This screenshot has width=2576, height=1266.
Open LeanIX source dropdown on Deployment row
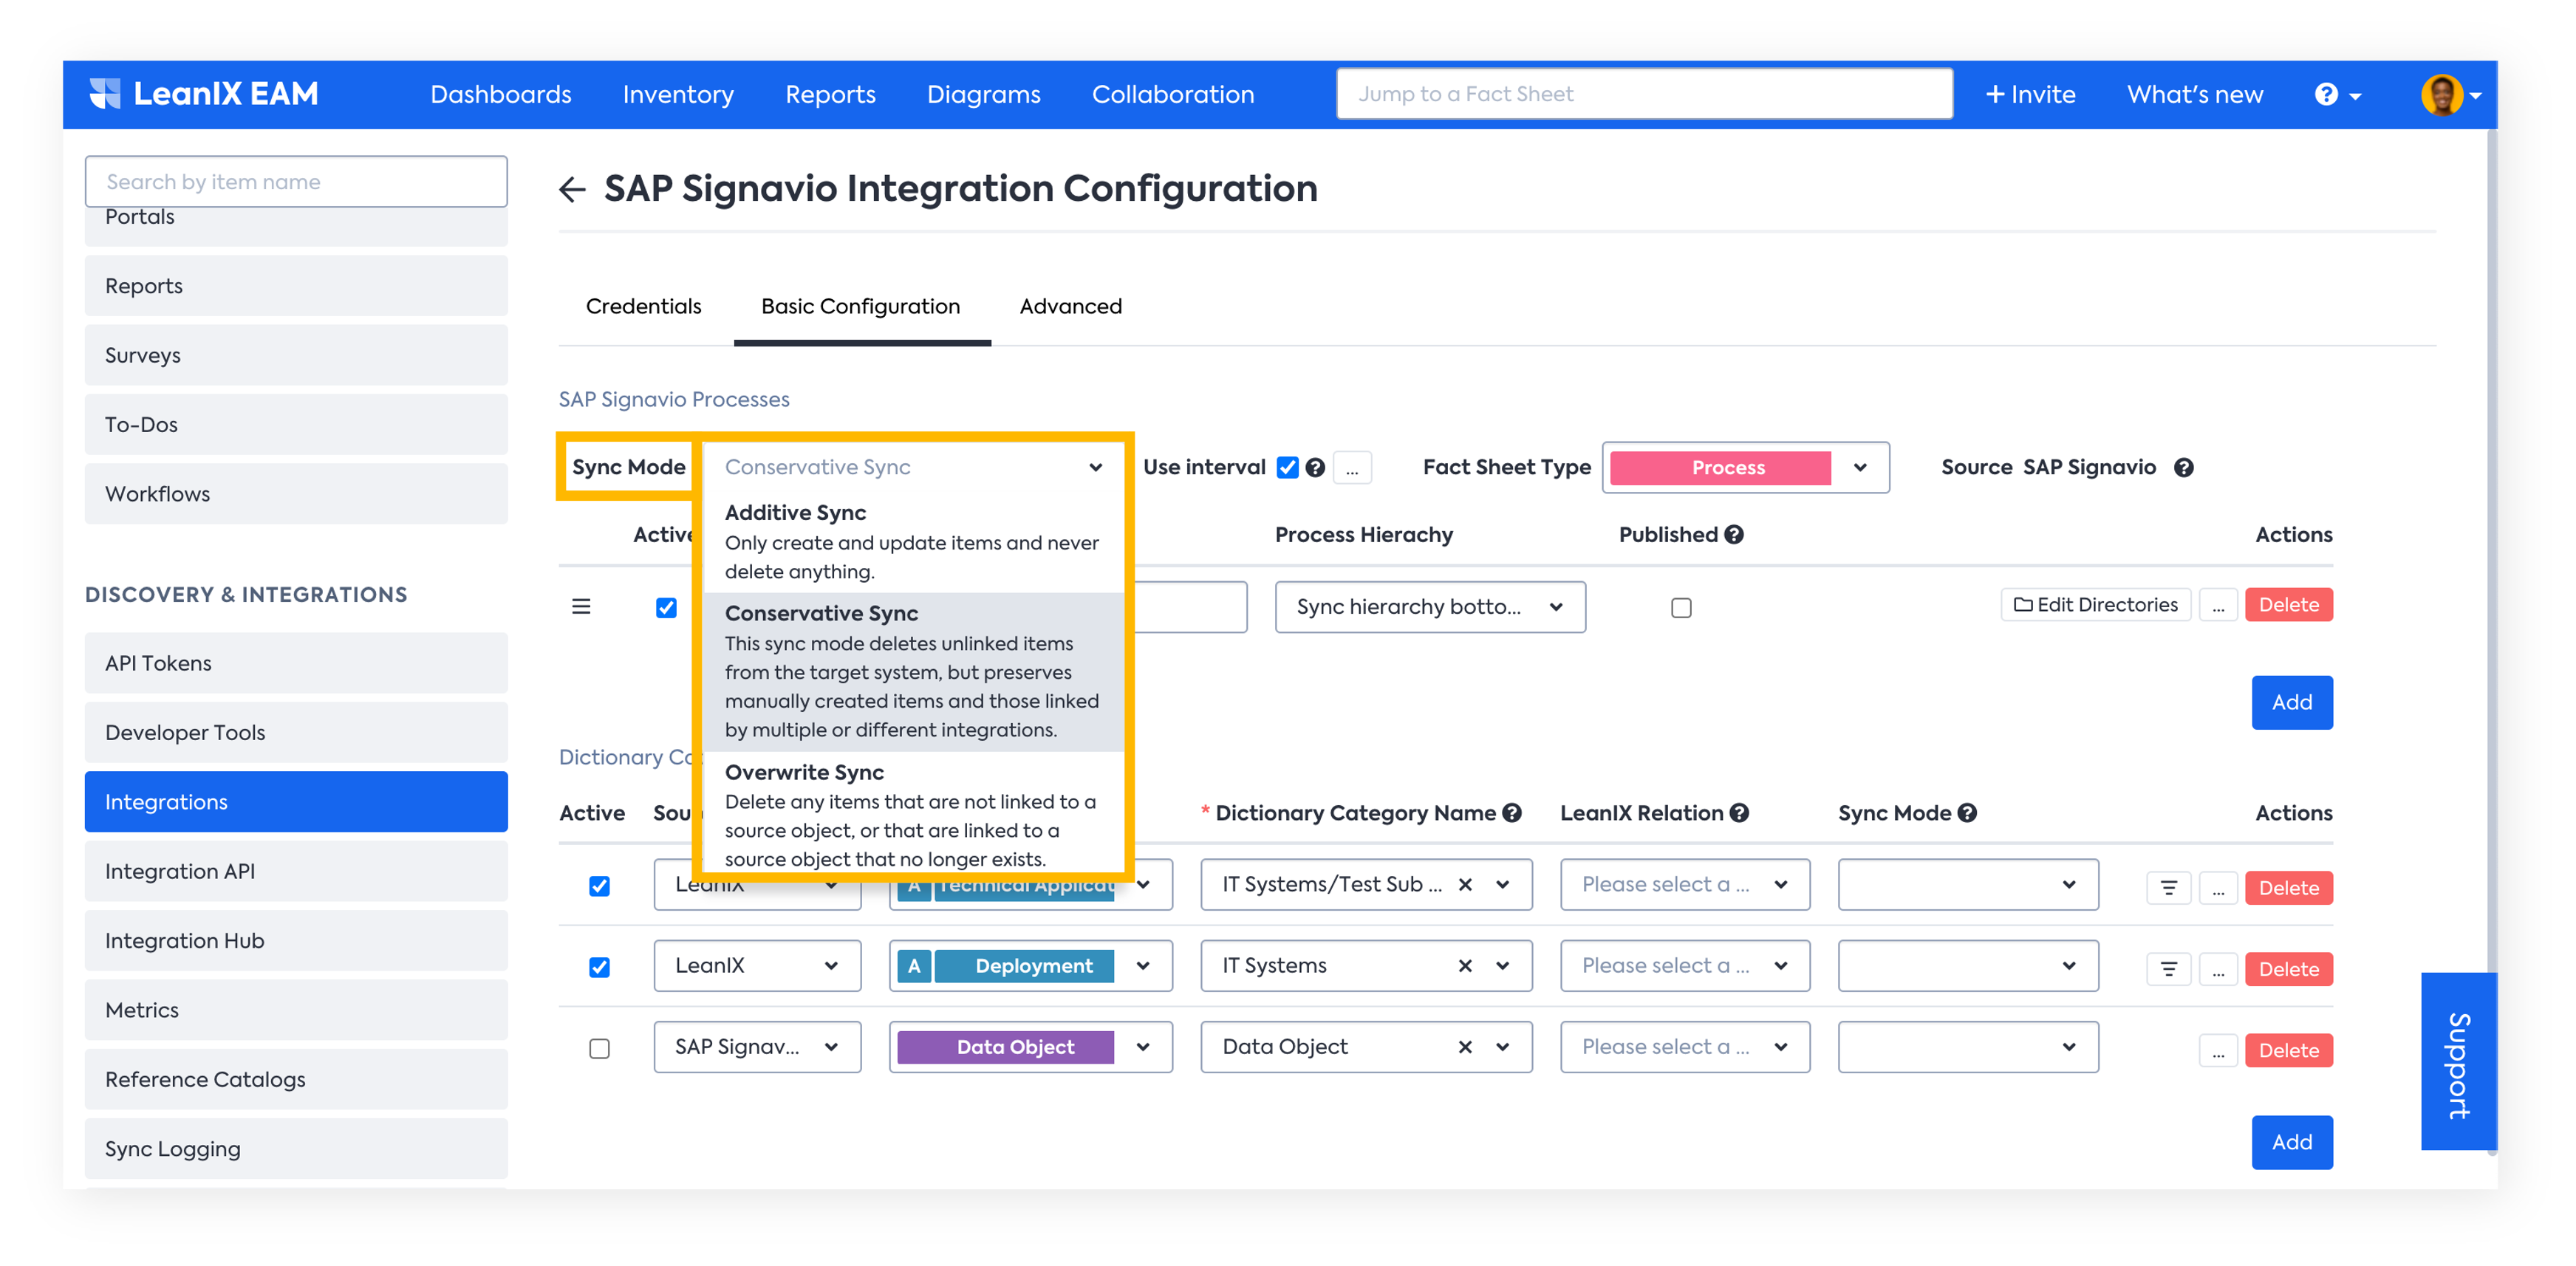pos(757,965)
